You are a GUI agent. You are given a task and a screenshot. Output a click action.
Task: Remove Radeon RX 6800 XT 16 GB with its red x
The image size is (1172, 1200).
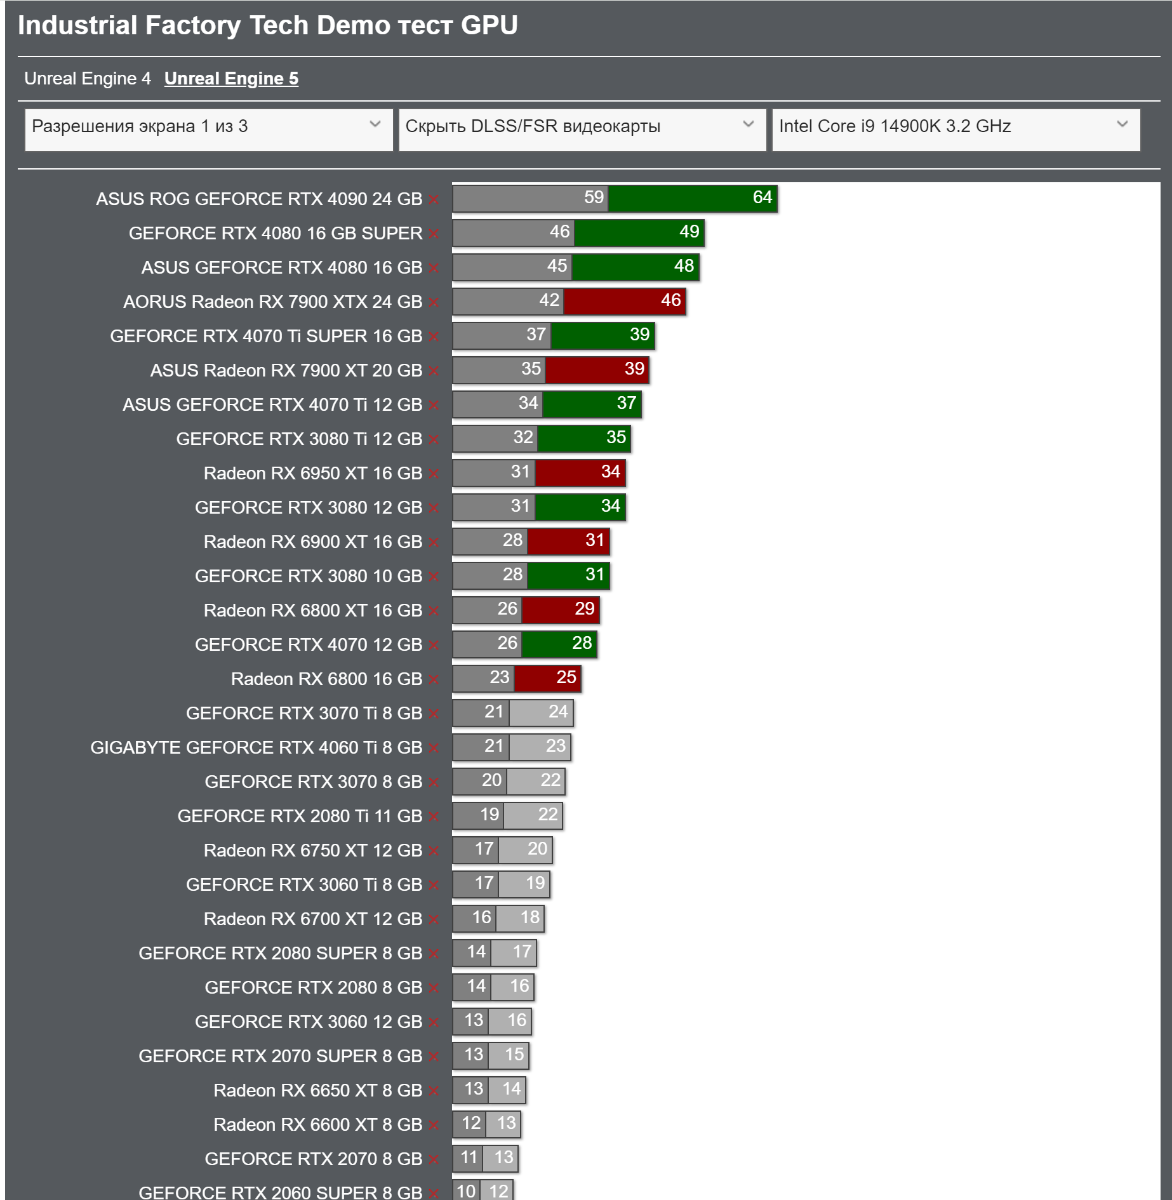[x=435, y=612]
